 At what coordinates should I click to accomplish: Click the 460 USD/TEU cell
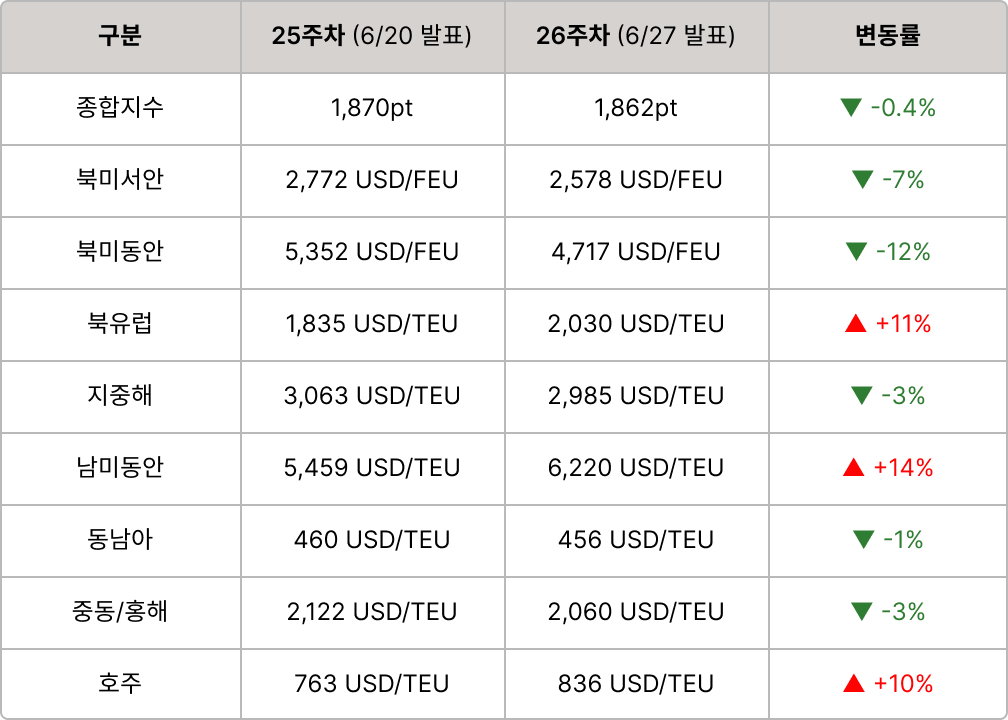point(372,539)
